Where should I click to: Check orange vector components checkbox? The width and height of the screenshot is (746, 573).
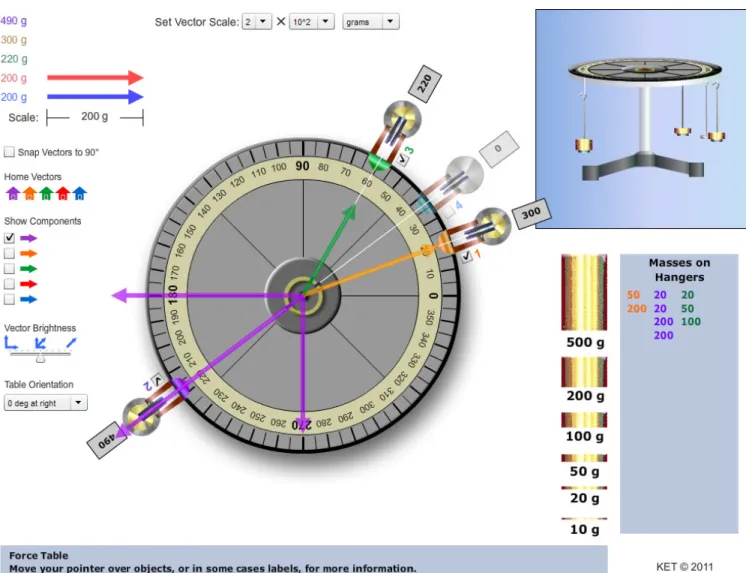[9, 253]
